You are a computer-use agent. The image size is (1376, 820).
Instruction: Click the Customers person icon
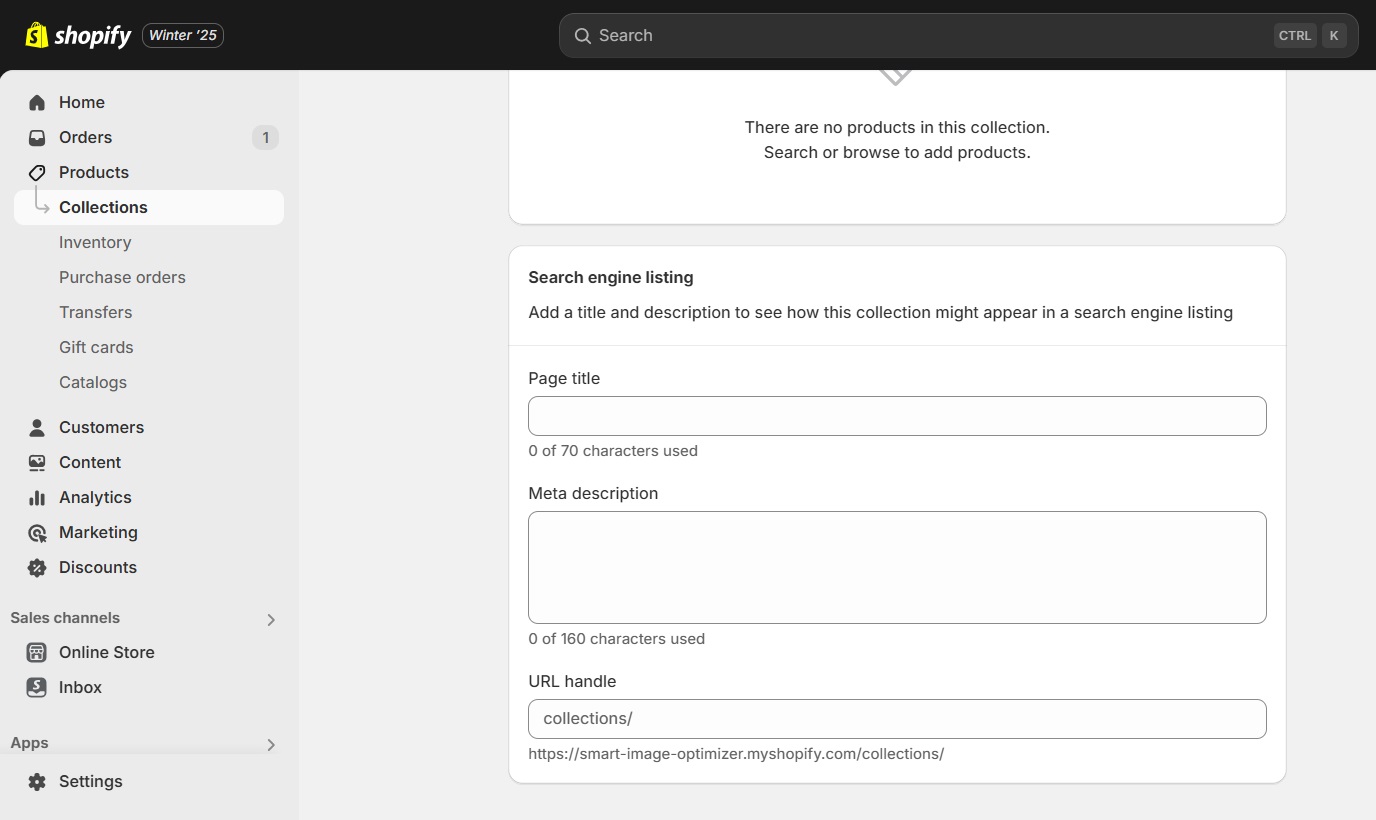point(36,427)
